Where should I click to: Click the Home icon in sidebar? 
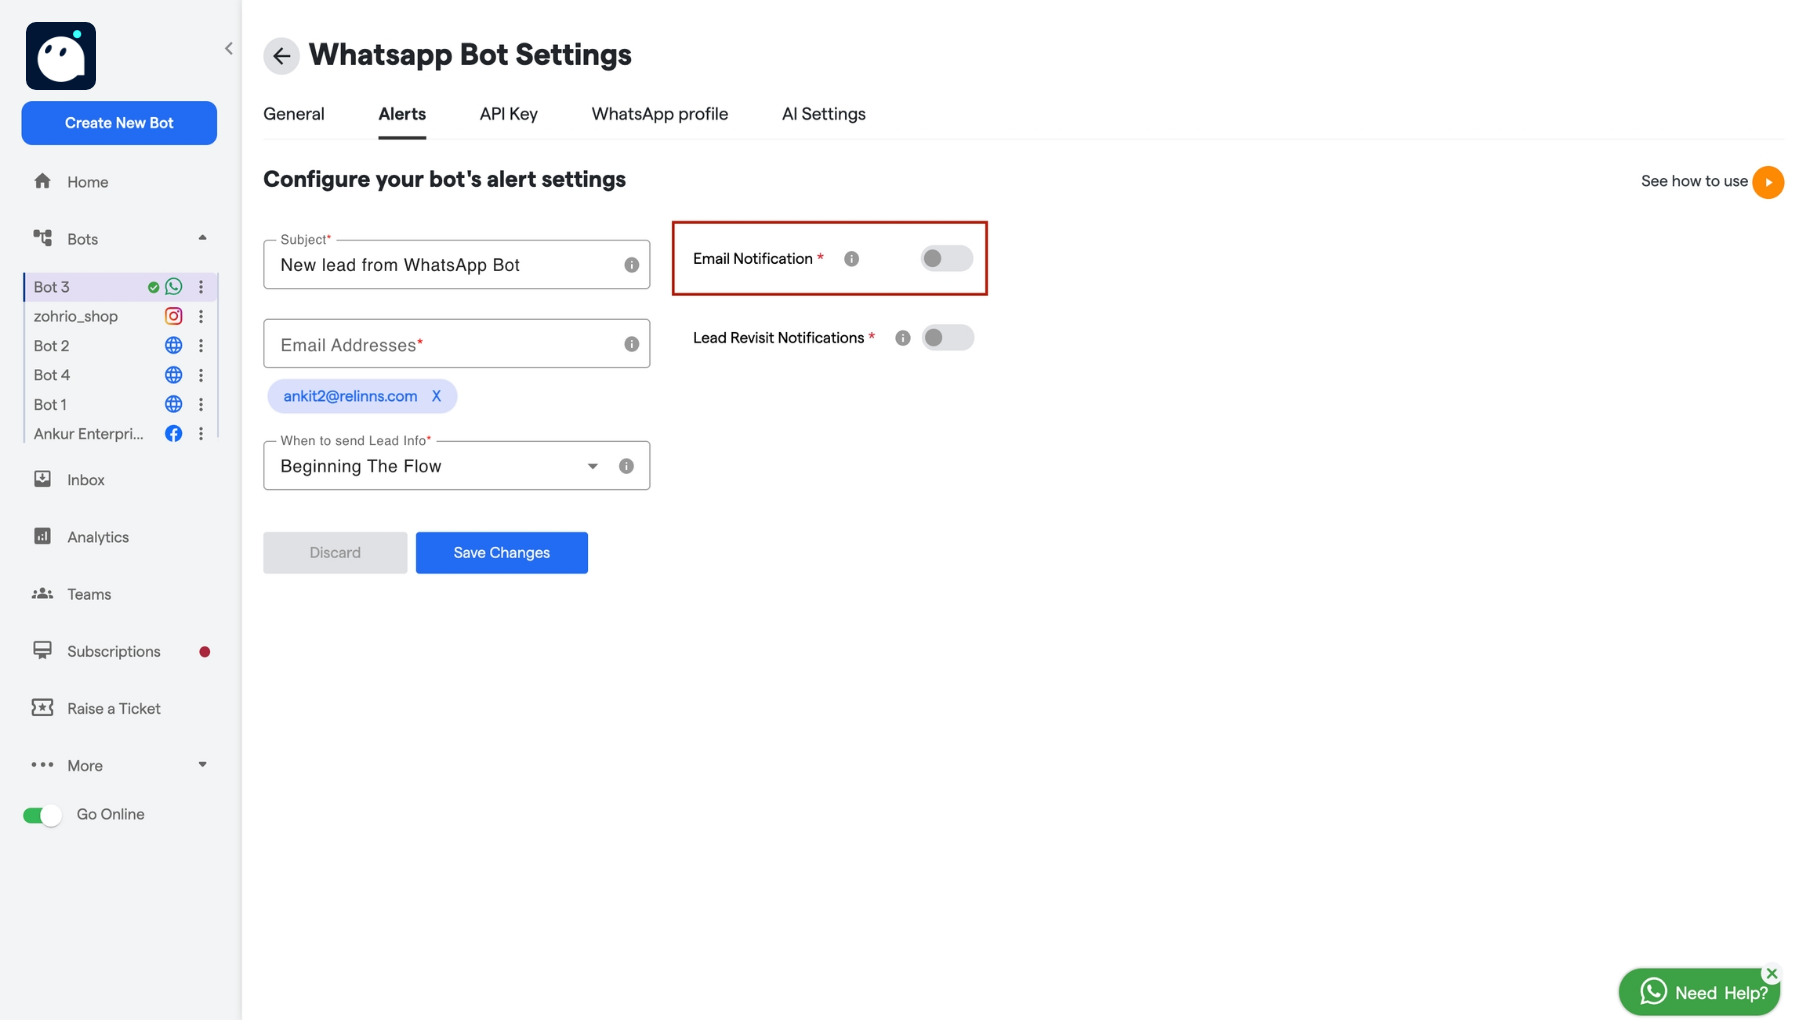(x=42, y=181)
